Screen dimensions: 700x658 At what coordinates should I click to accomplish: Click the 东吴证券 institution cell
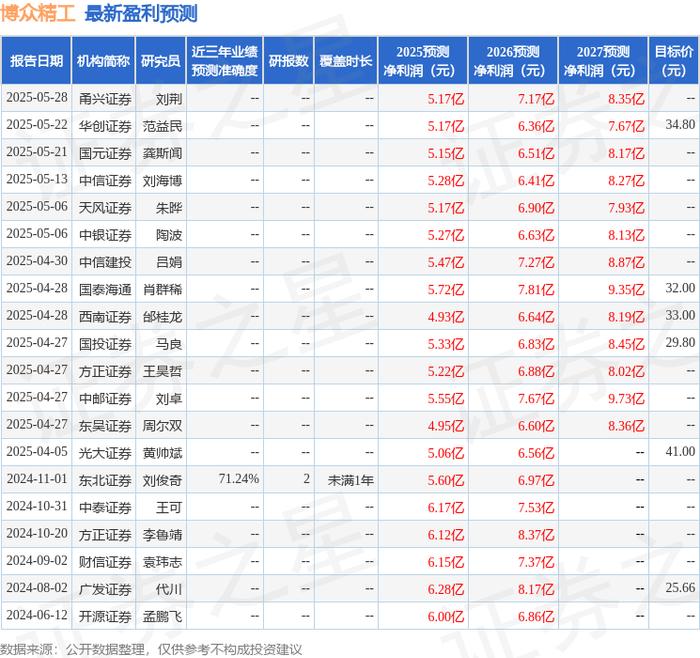105,425
